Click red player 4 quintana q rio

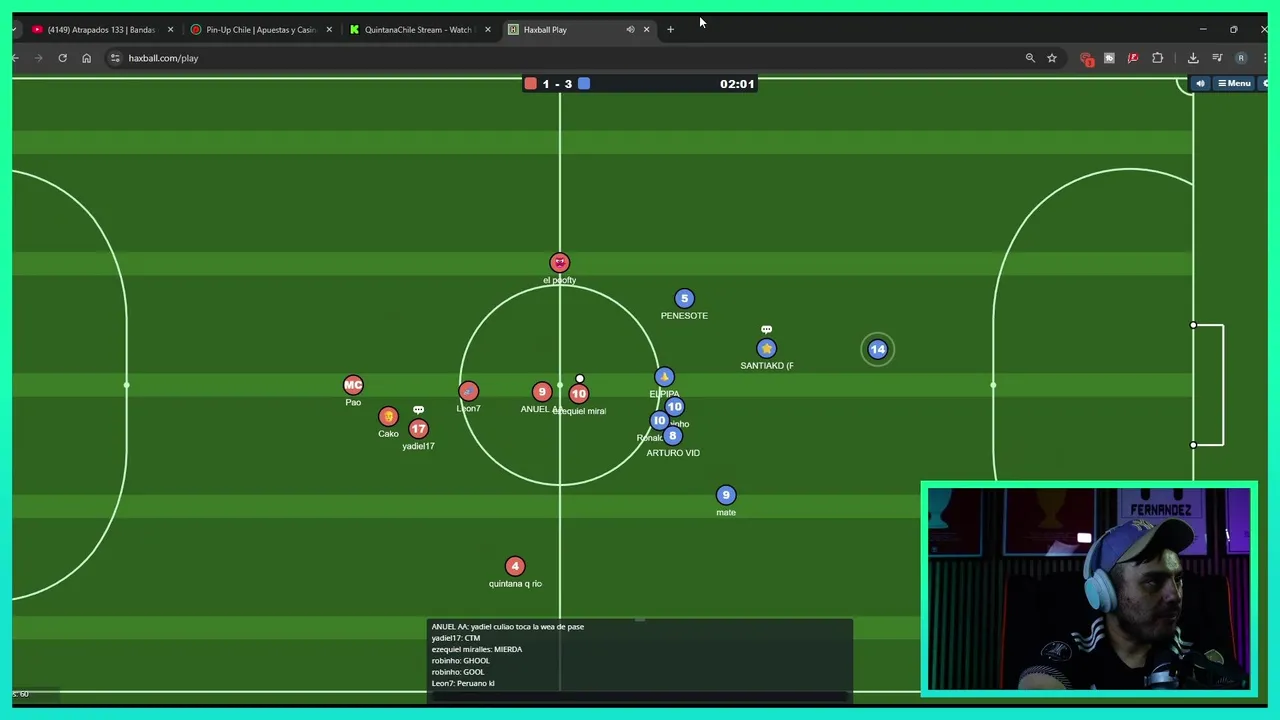tap(514, 566)
